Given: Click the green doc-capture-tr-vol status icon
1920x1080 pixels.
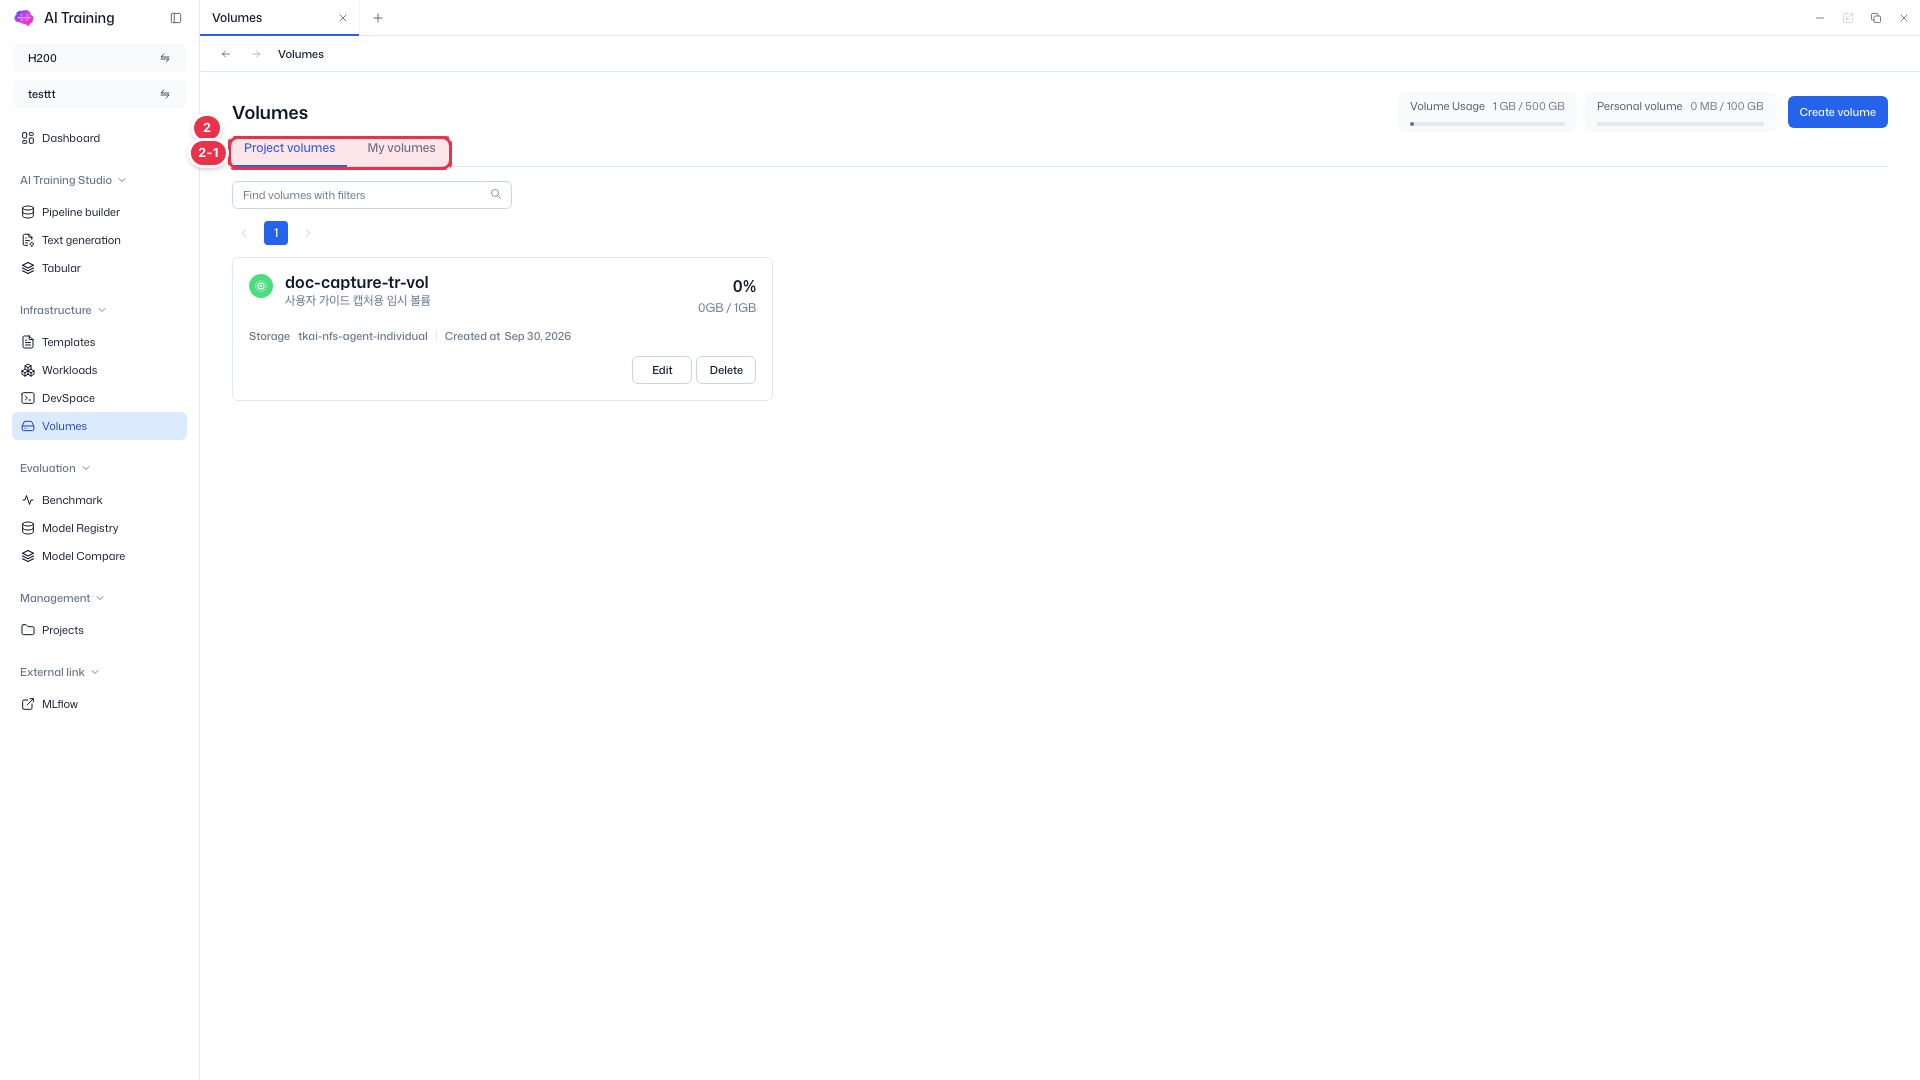Looking at the screenshot, I should tap(261, 286).
